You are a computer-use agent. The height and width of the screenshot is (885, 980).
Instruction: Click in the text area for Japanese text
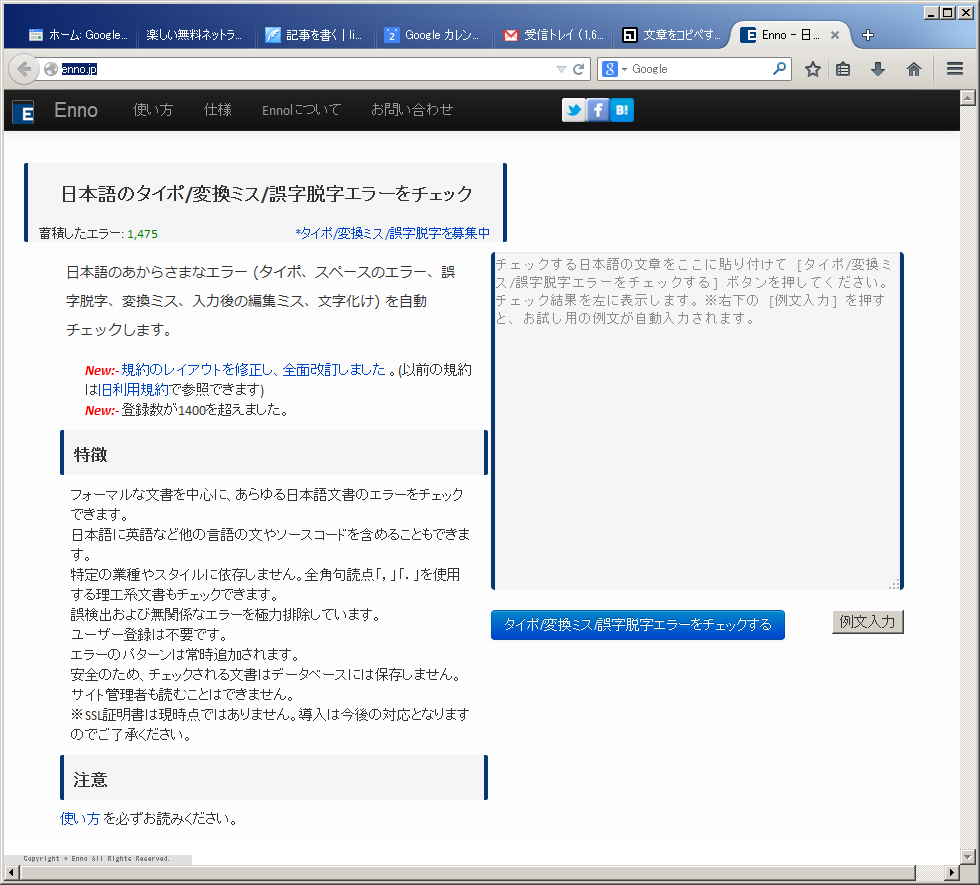click(x=698, y=421)
